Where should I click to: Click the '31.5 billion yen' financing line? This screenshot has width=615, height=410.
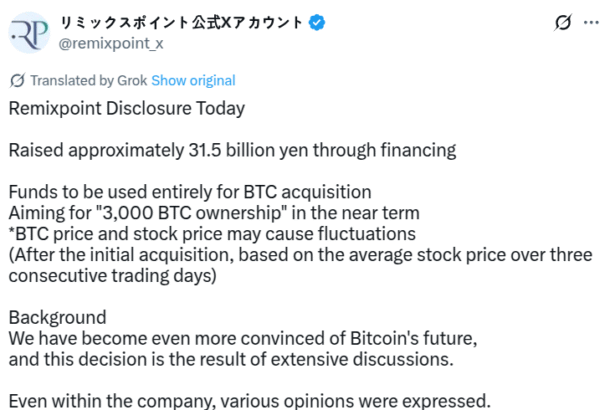(x=232, y=150)
